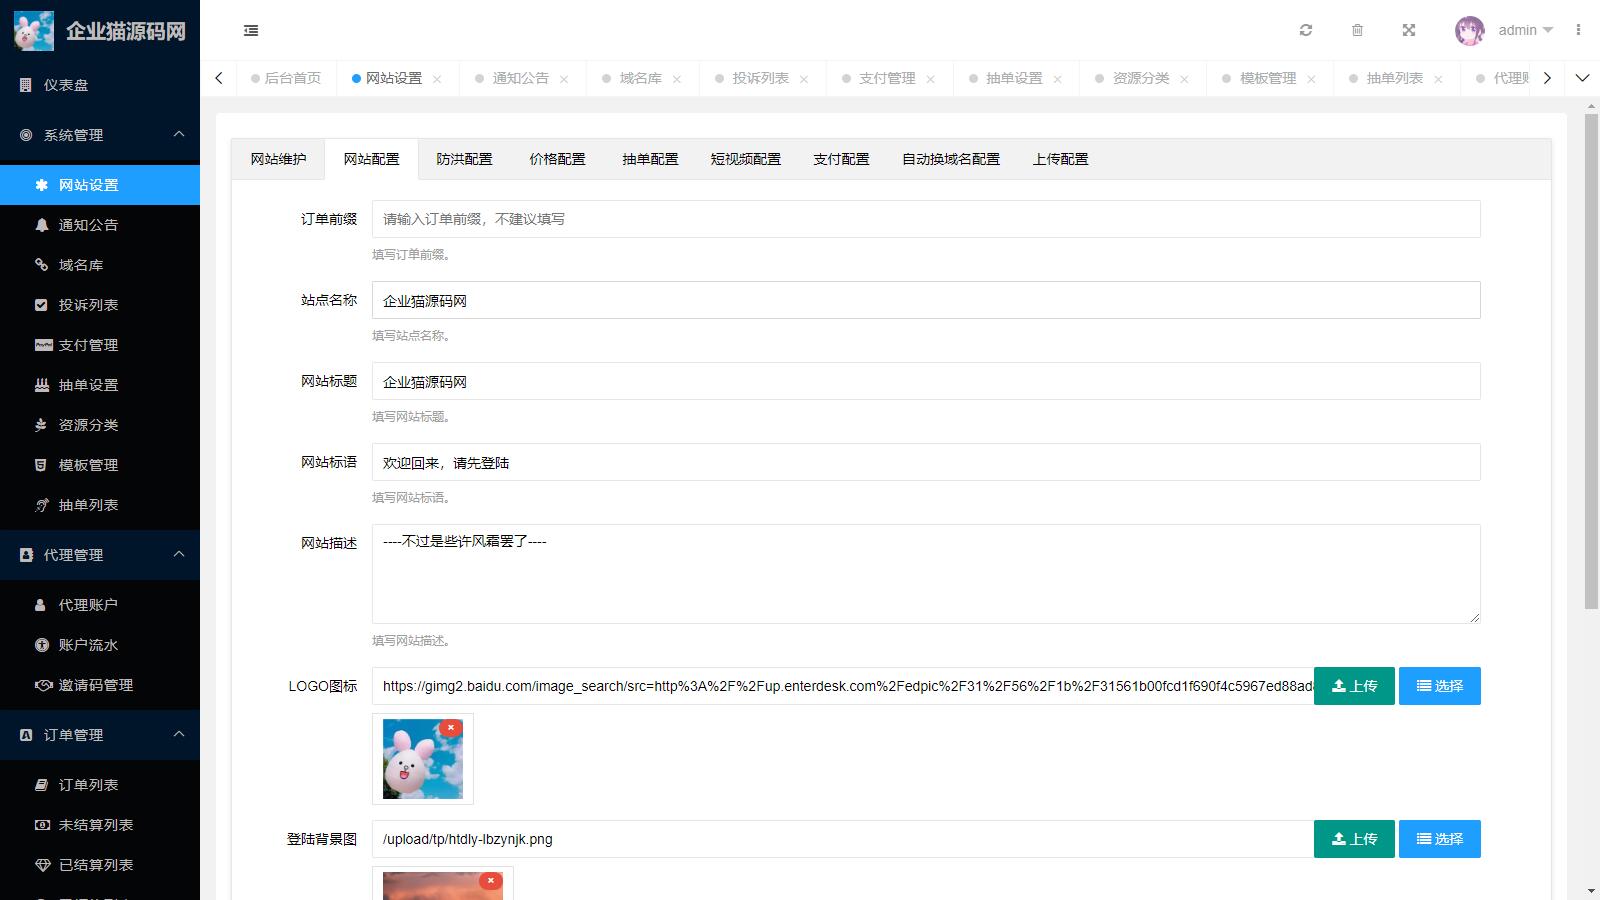Click the refresh icon in top bar

click(1306, 30)
